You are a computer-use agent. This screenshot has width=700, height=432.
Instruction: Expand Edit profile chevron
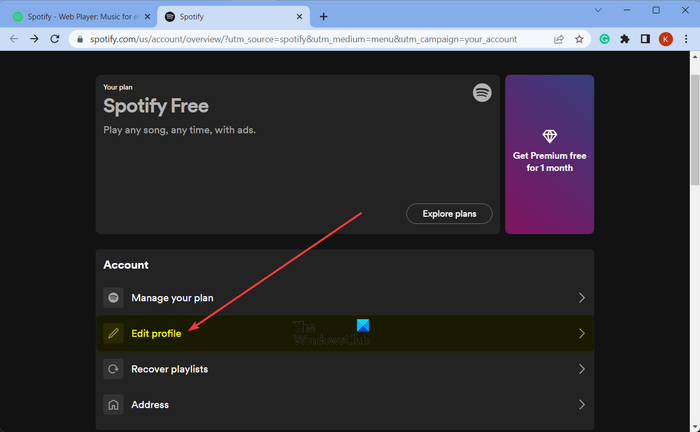(582, 333)
